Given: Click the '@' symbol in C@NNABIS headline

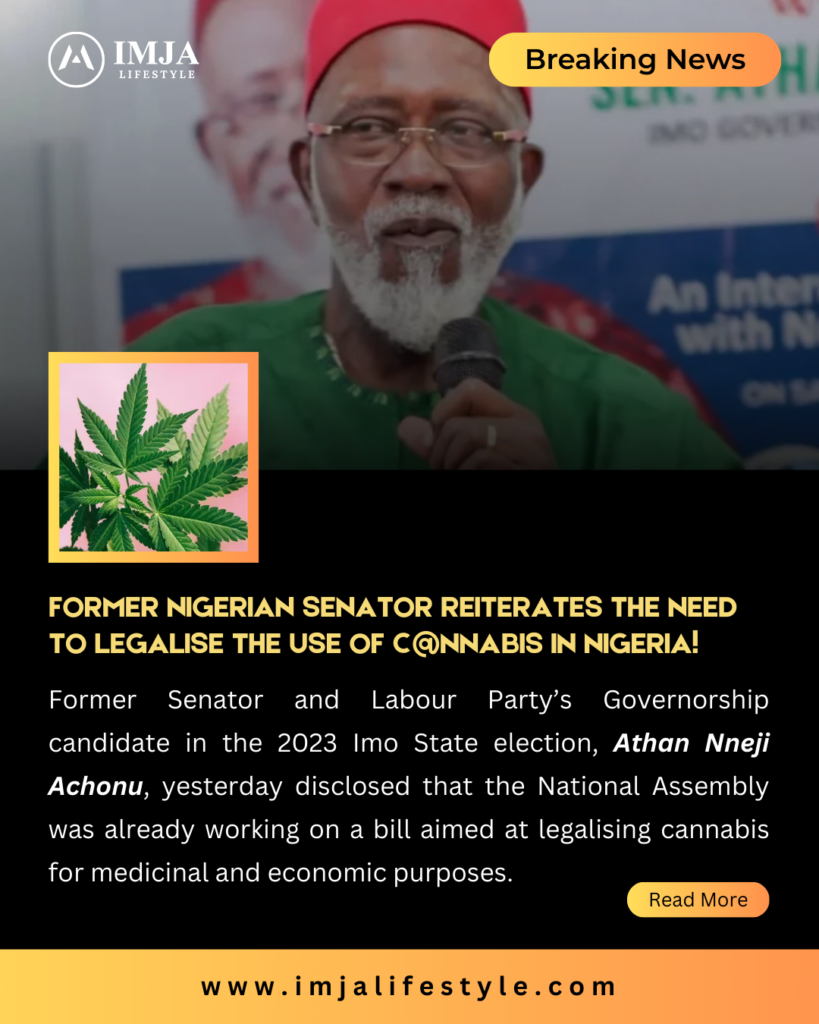Looking at the screenshot, I should pyautogui.click(x=428, y=644).
